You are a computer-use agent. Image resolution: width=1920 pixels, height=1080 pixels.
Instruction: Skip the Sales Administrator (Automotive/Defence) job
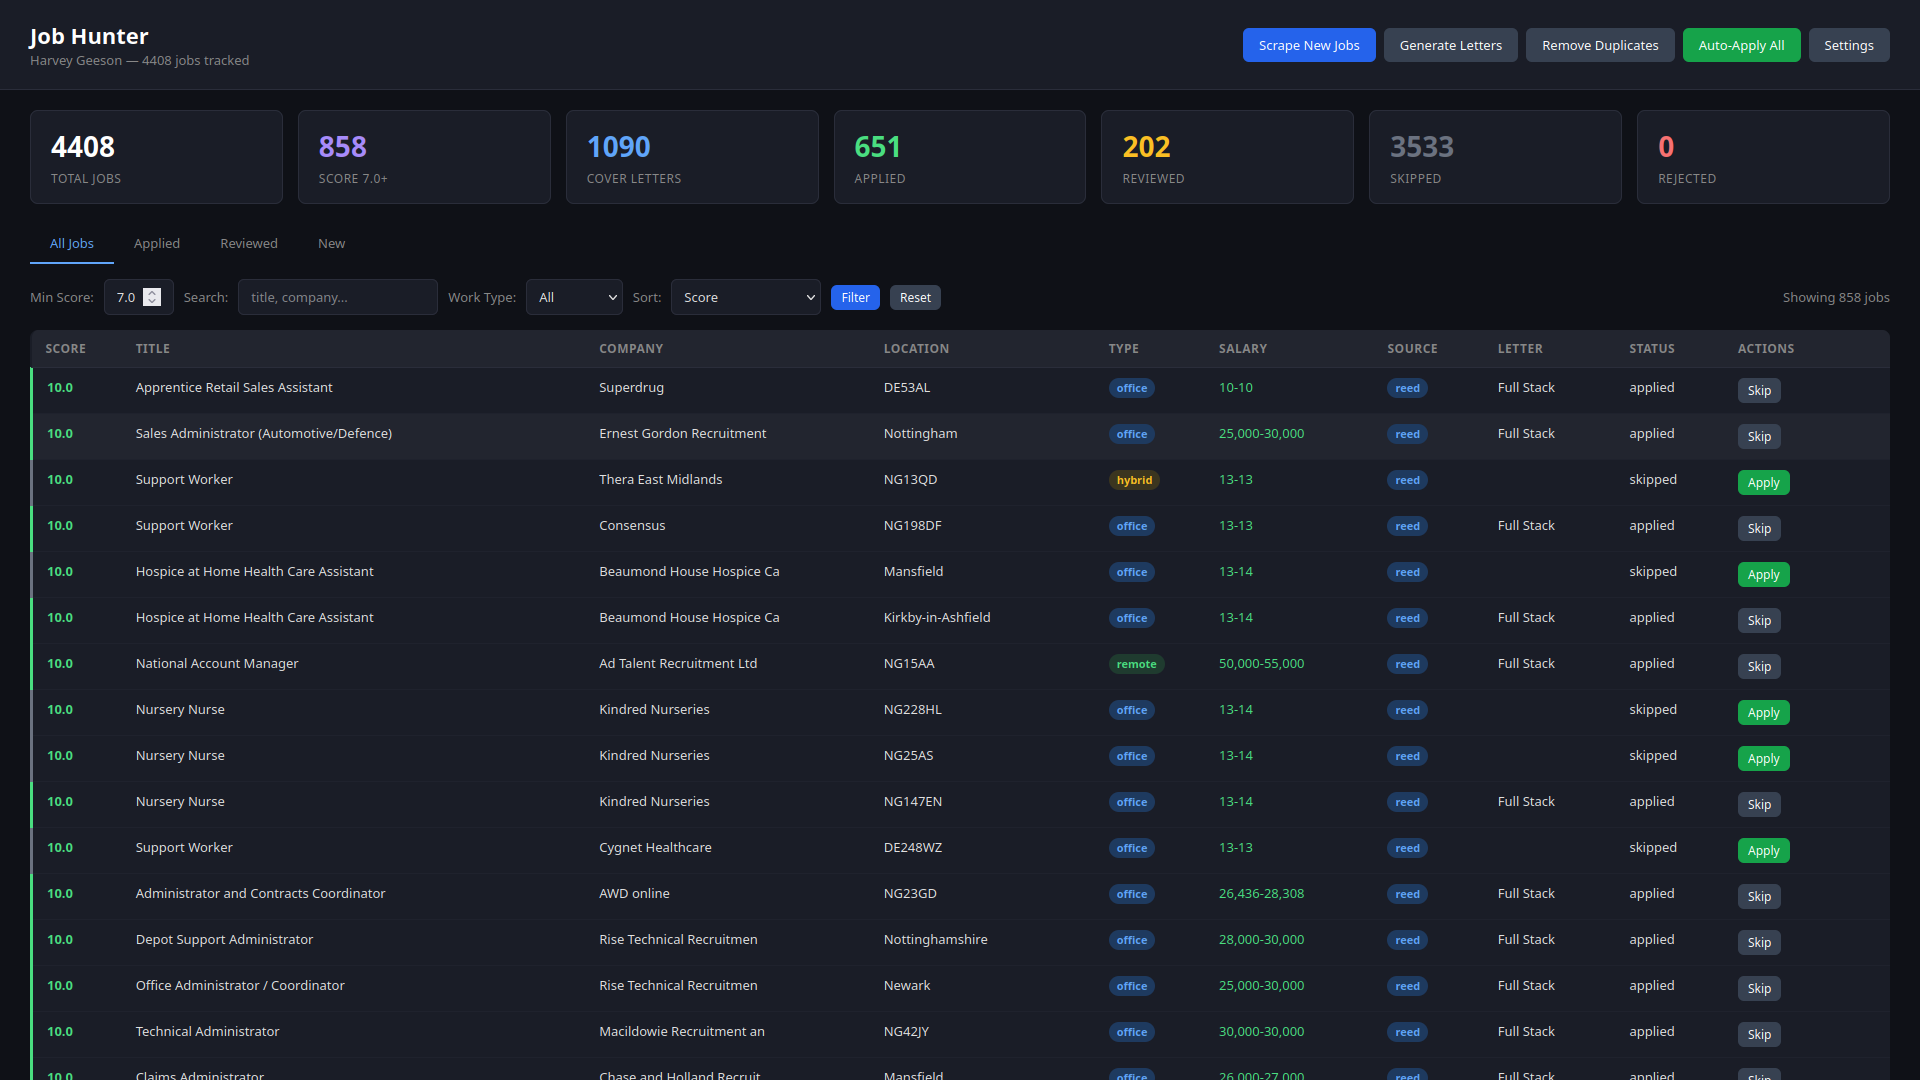pyautogui.click(x=1759, y=436)
